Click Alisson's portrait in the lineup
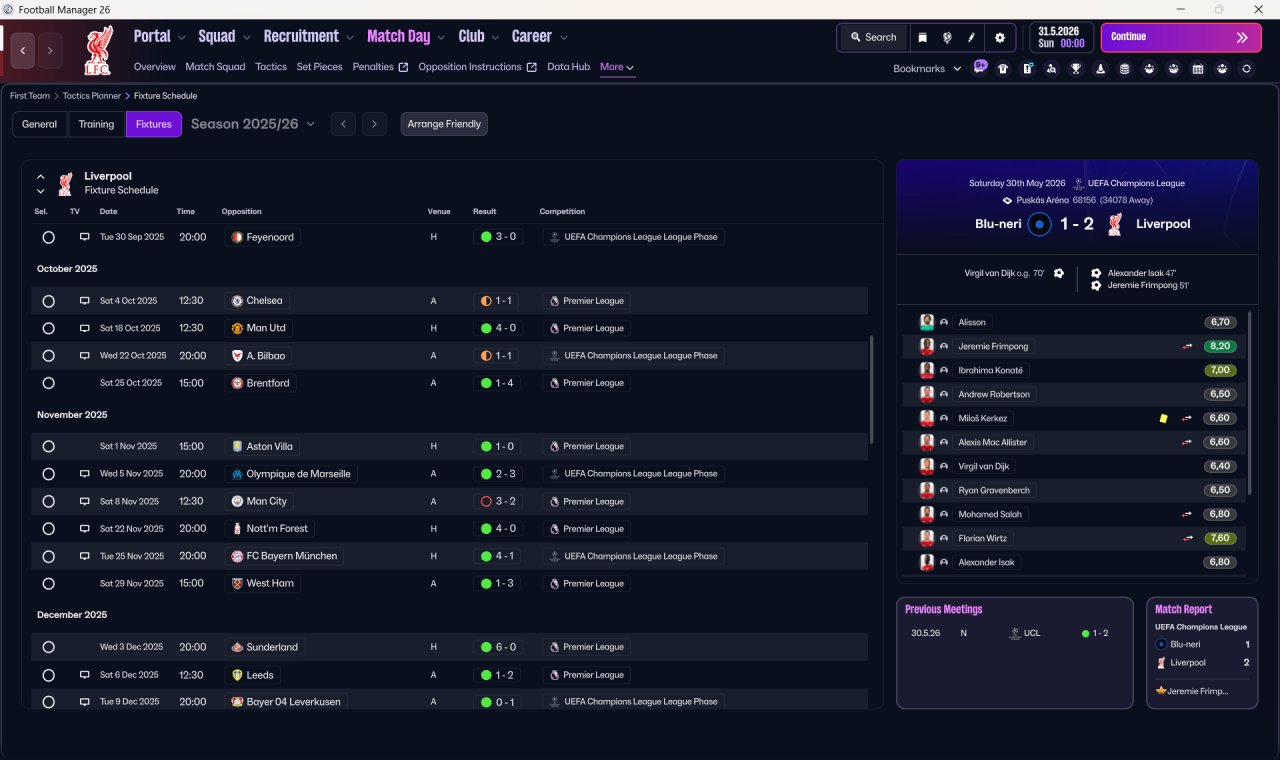This screenshot has width=1280, height=760. 927,322
